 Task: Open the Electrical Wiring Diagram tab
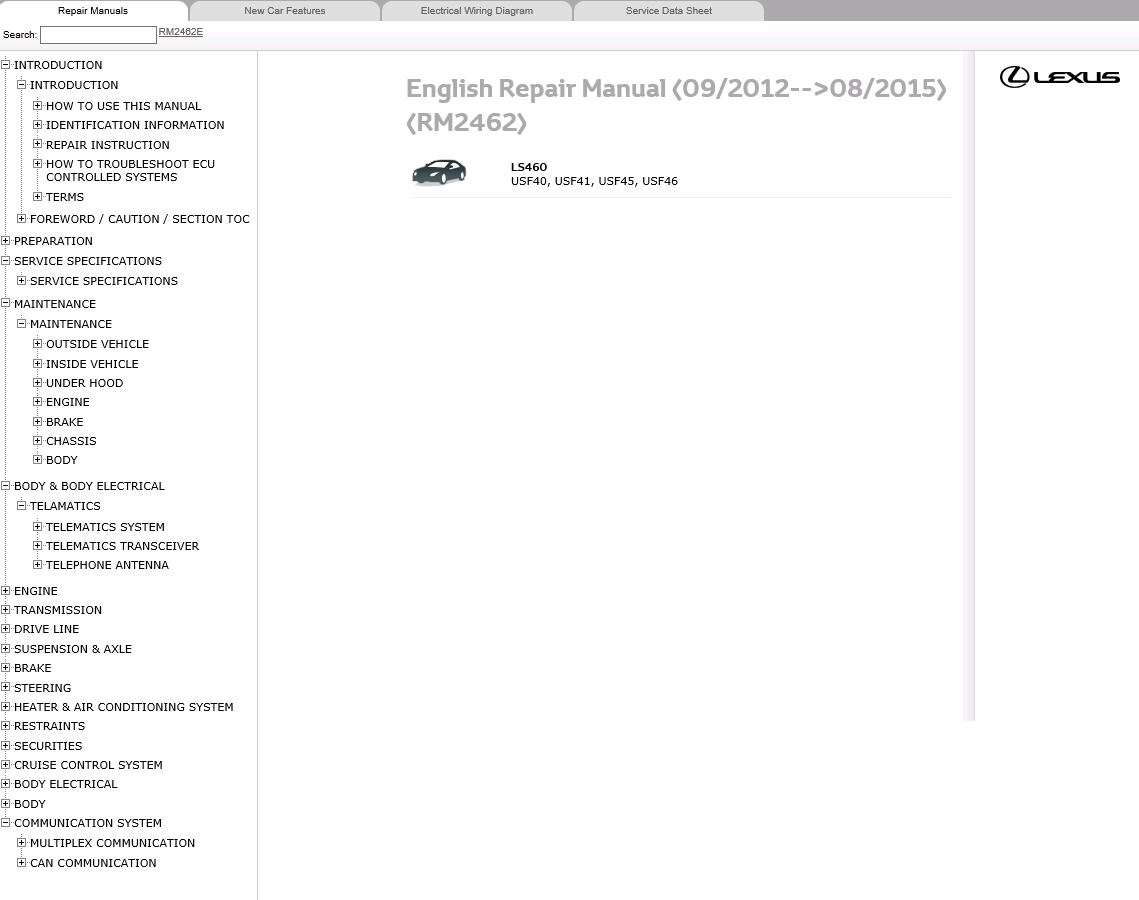476,11
